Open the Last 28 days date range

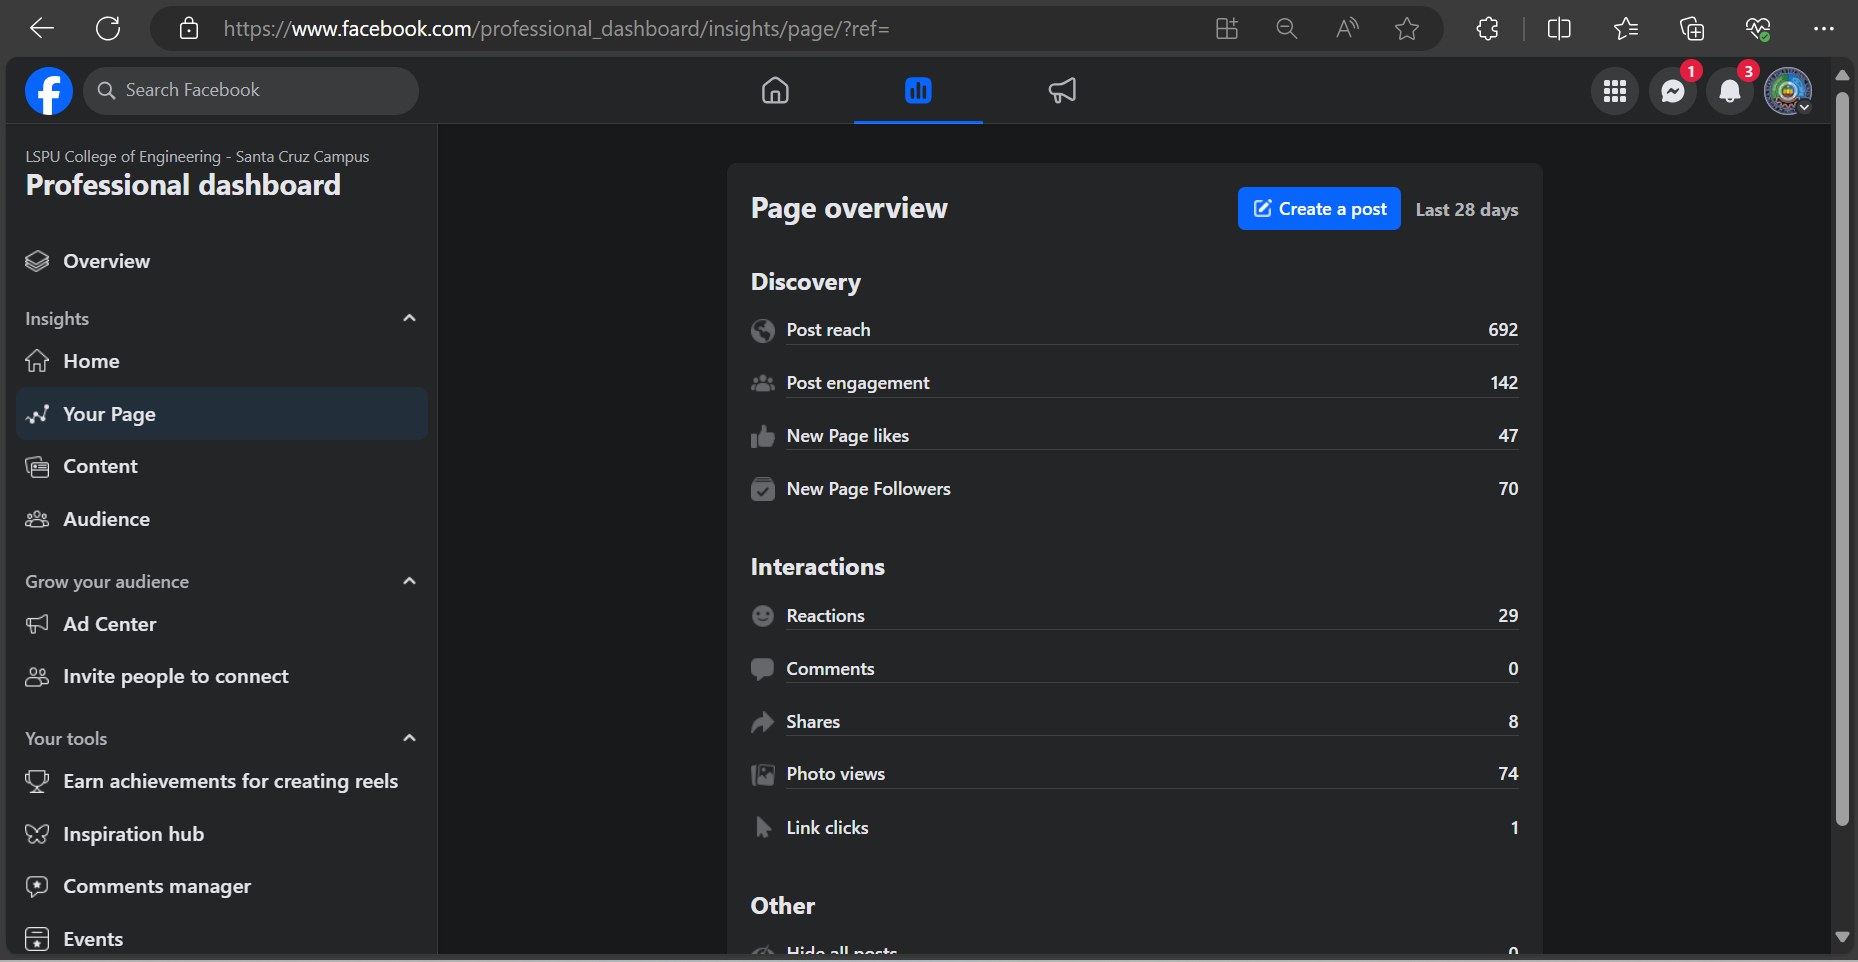click(x=1466, y=209)
